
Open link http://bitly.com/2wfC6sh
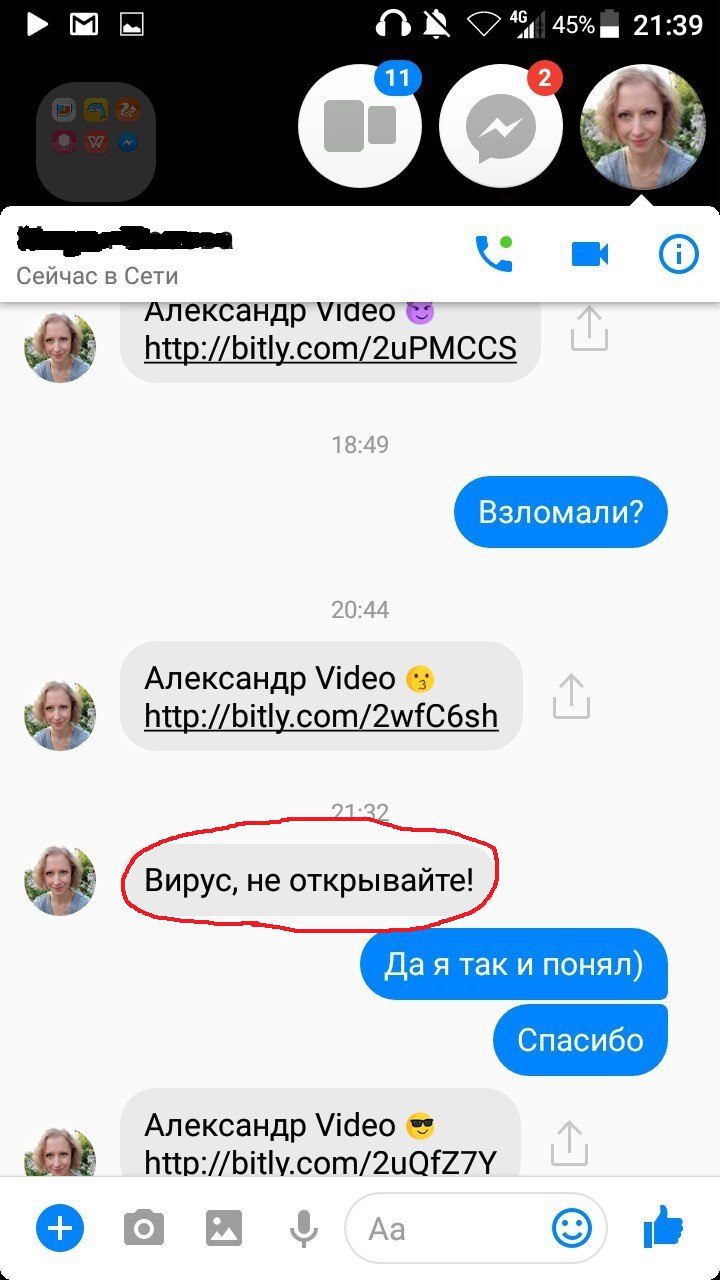(x=321, y=716)
